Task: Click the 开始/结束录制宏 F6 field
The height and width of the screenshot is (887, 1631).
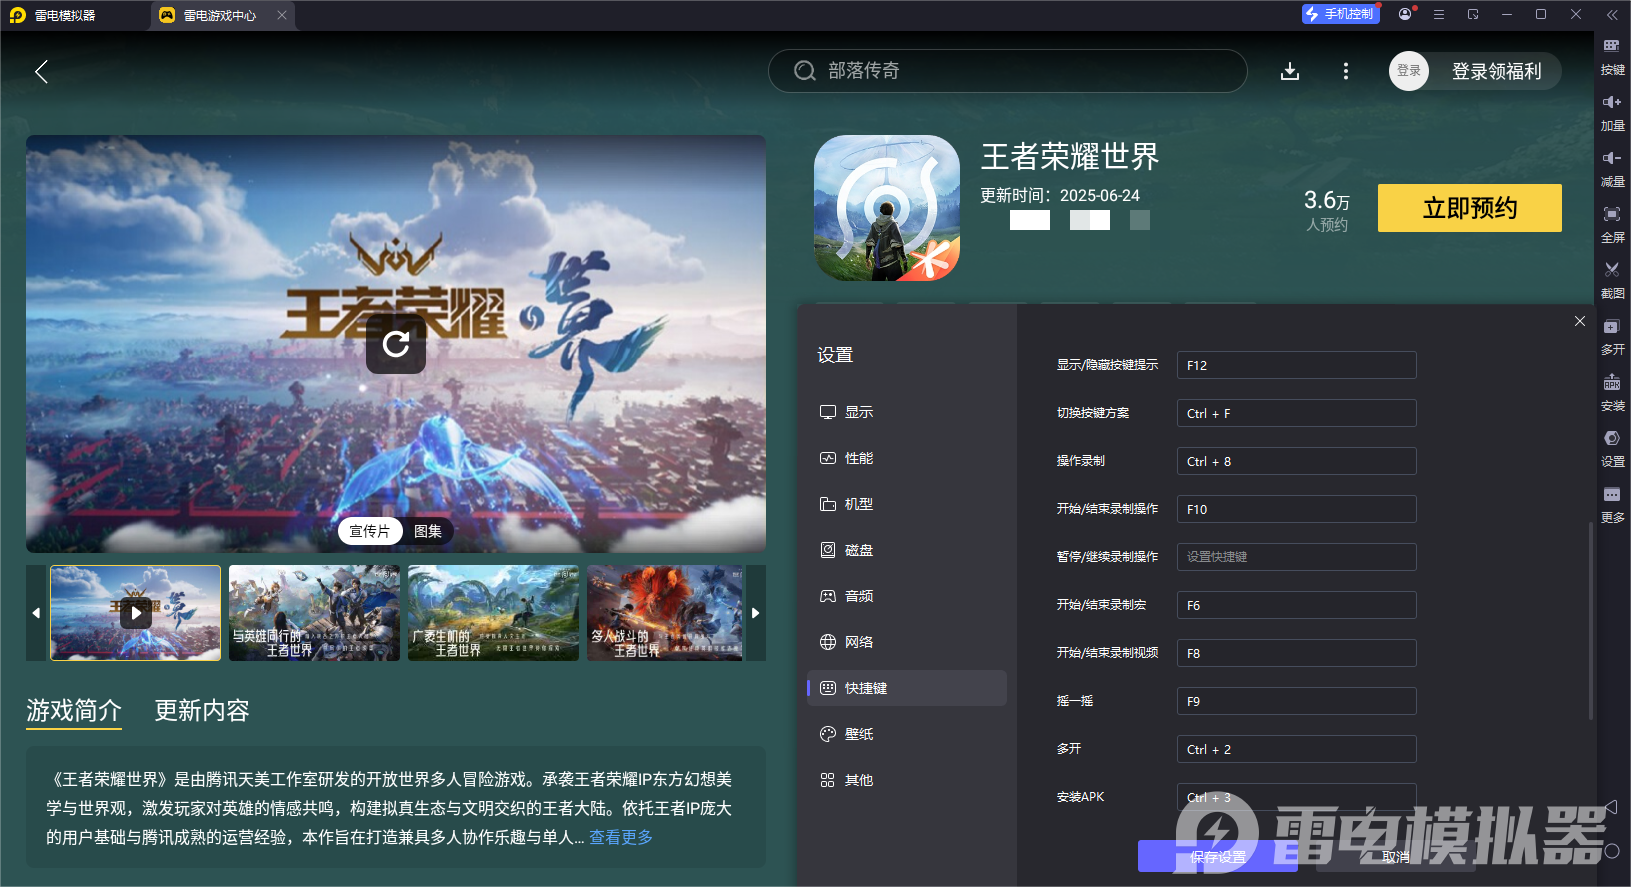Action: 1297,605
